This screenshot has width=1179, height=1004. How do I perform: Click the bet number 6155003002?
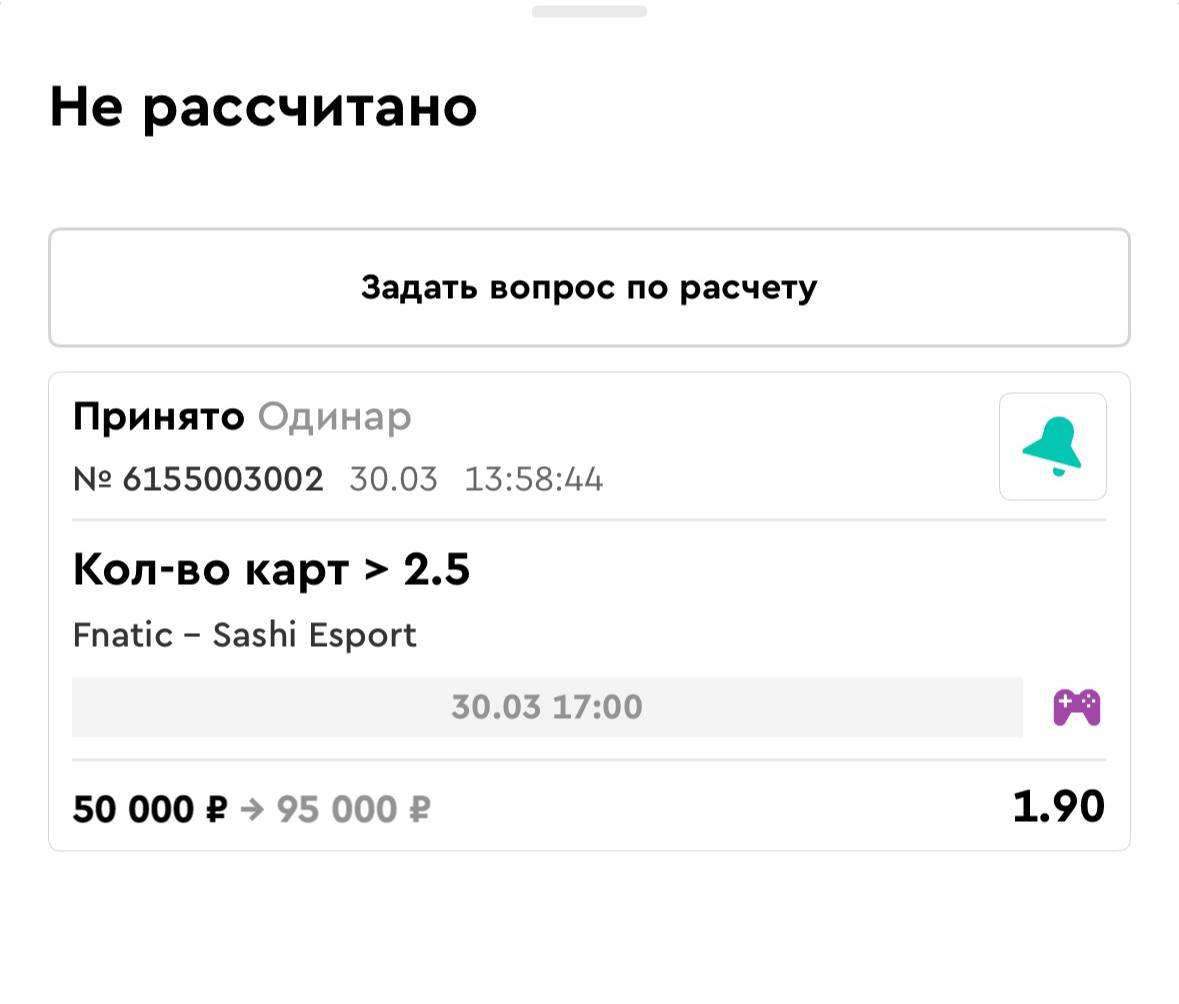click(x=223, y=480)
